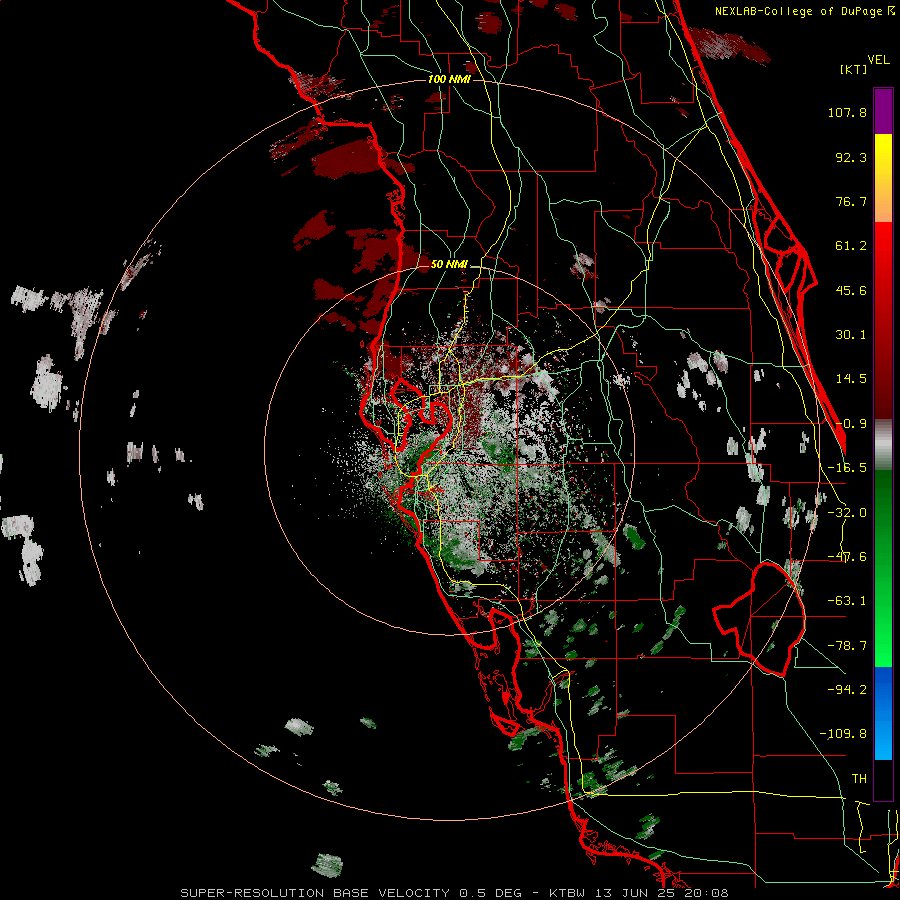Select the 92.3 scale value
The height and width of the screenshot is (900, 900).
[851, 157]
